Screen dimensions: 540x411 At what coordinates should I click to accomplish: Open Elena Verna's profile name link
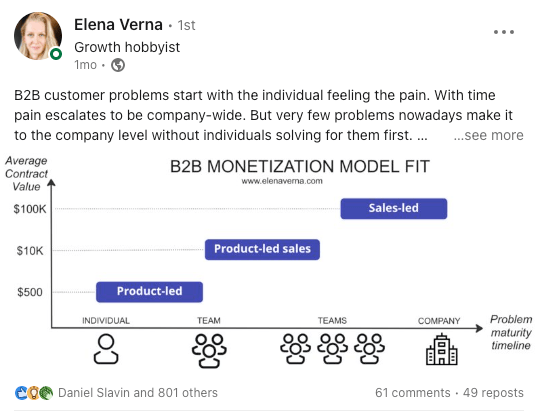point(118,25)
